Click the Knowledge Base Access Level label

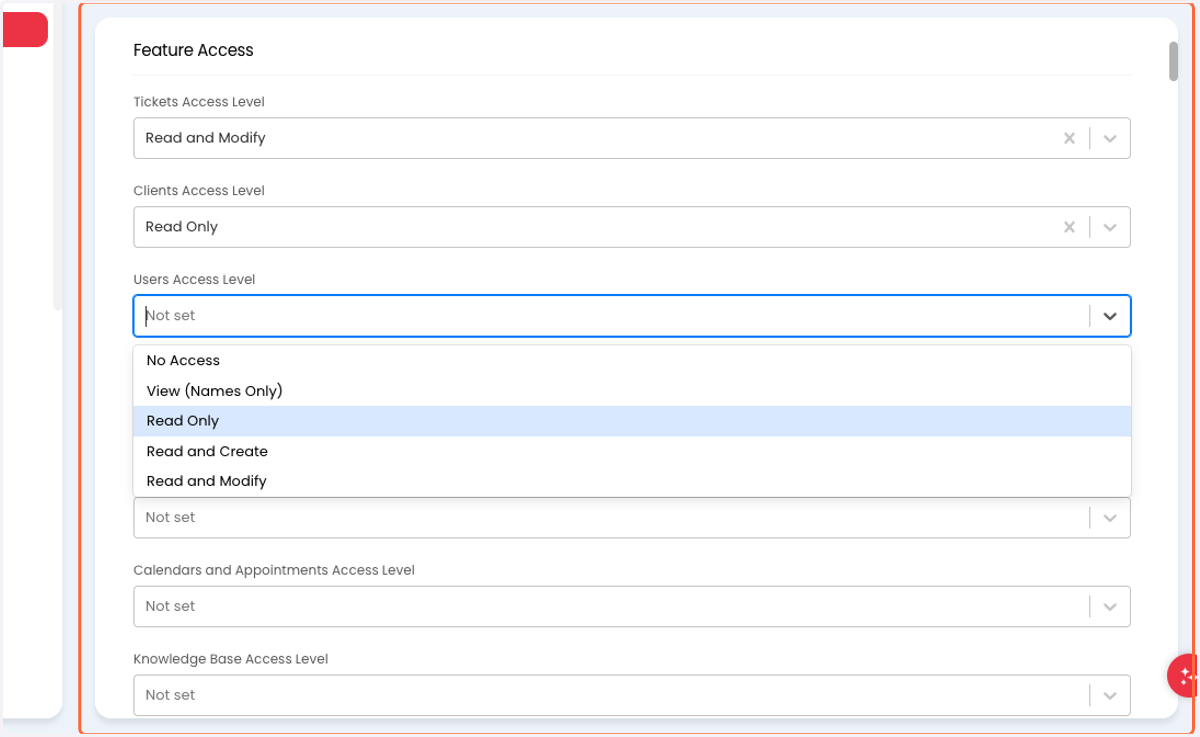(x=231, y=660)
